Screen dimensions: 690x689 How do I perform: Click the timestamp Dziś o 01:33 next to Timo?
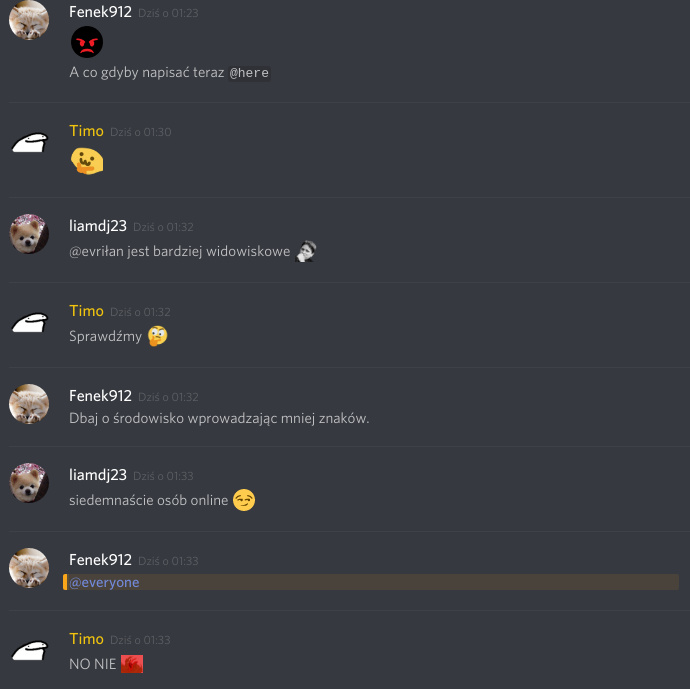click(x=140, y=640)
